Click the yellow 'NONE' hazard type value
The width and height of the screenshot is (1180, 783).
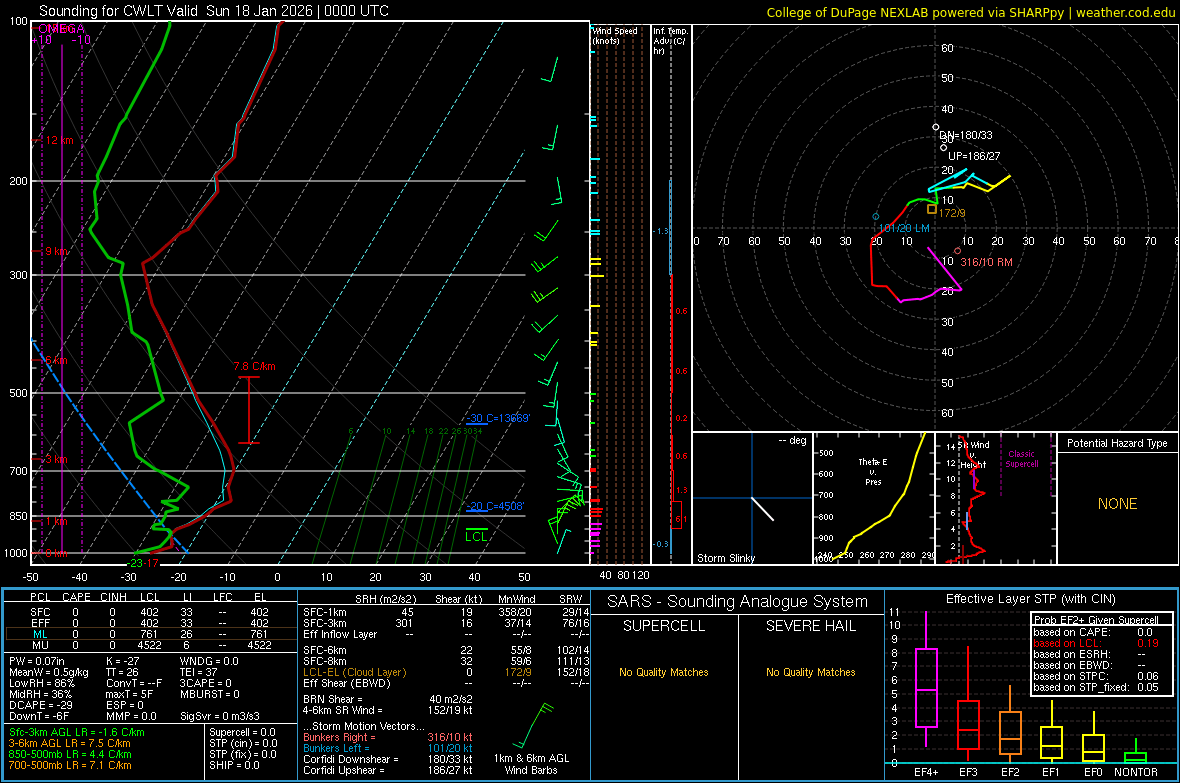click(x=1118, y=504)
